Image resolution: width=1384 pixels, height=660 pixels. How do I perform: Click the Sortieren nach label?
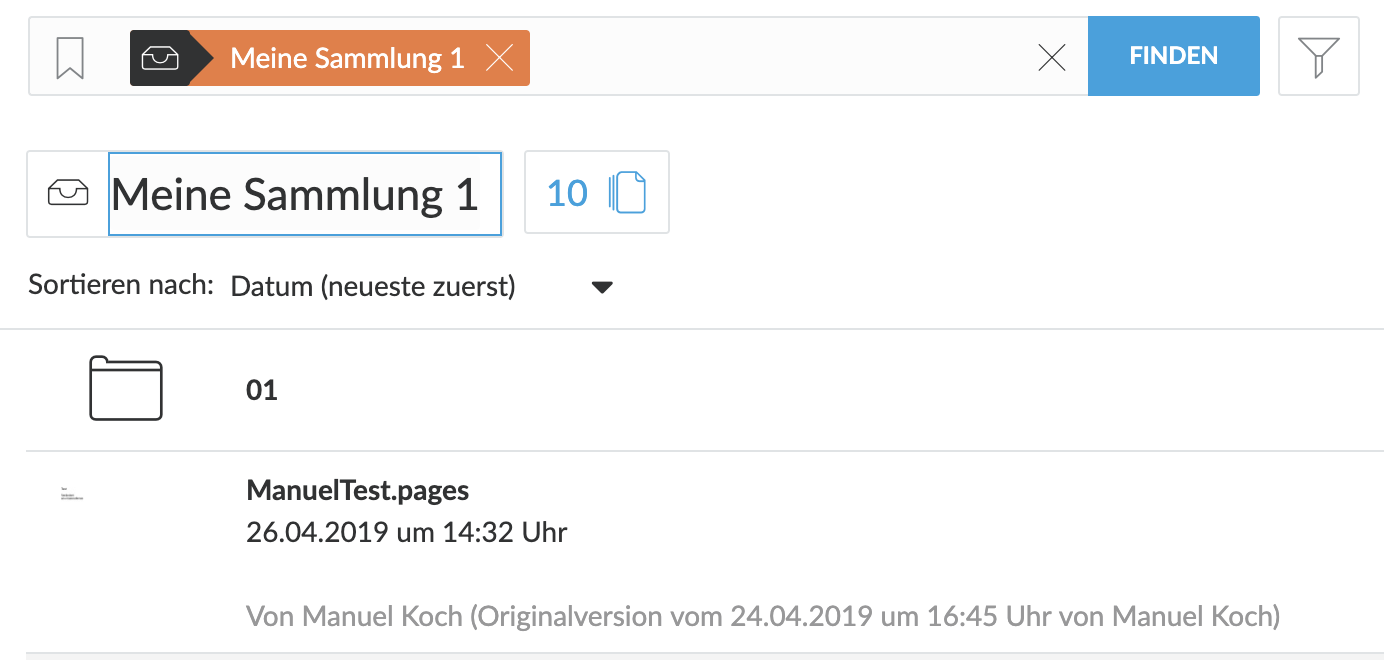(x=121, y=285)
